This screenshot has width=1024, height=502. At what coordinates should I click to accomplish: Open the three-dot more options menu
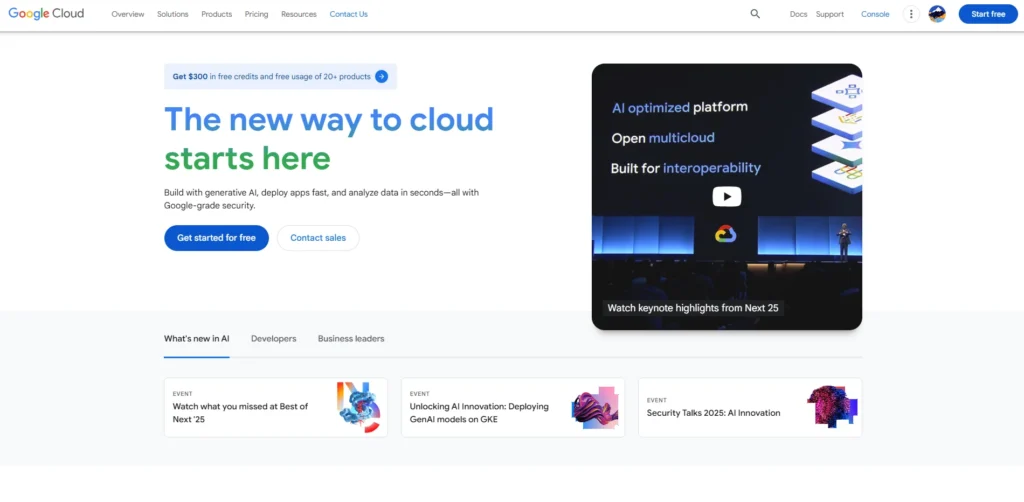911,14
